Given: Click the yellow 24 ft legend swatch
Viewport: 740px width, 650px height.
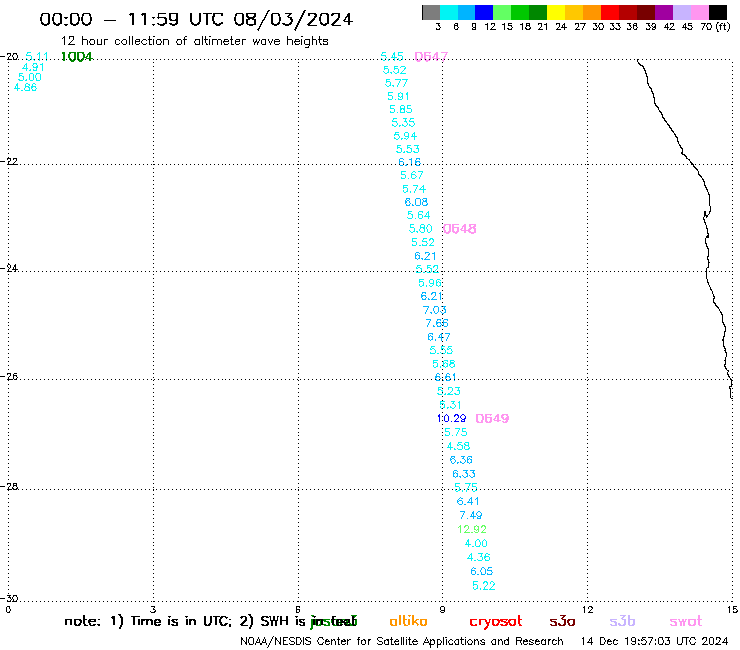Looking at the screenshot, I should [x=555, y=12].
